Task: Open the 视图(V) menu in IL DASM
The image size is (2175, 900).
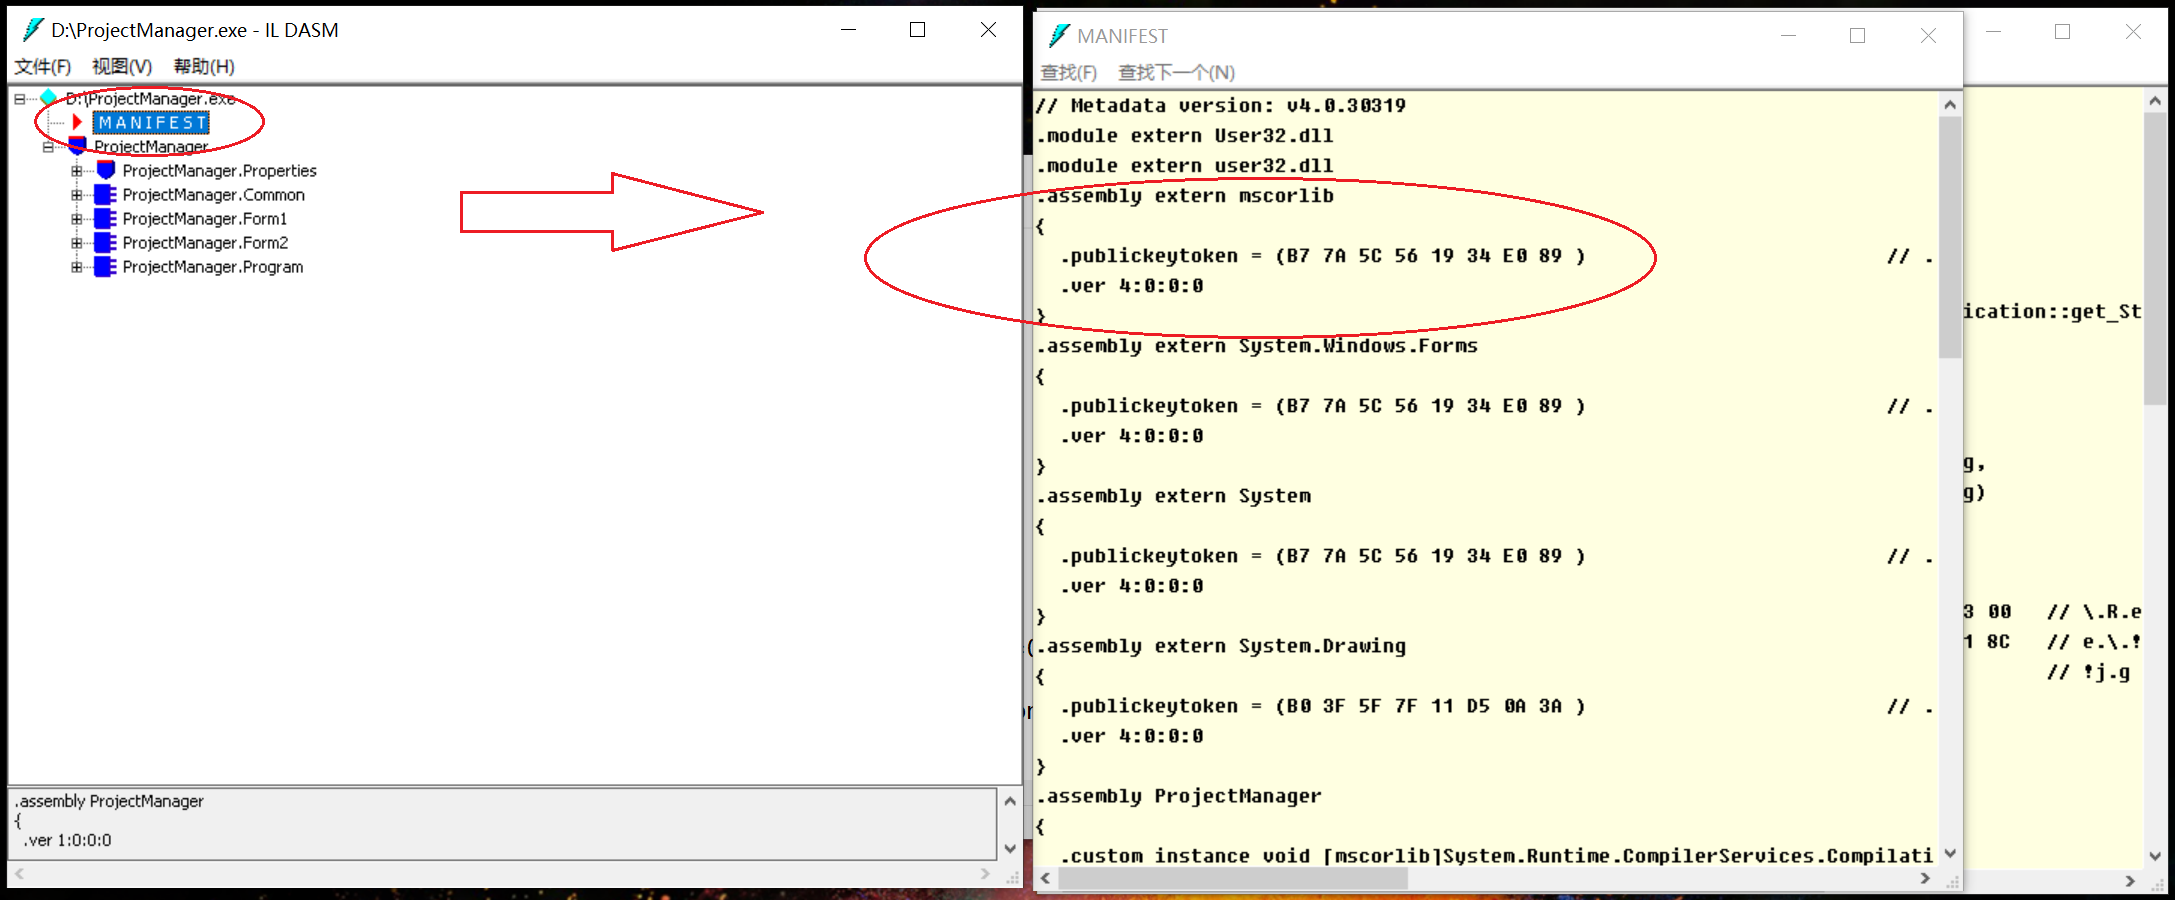Action: click(x=122, y=67)
